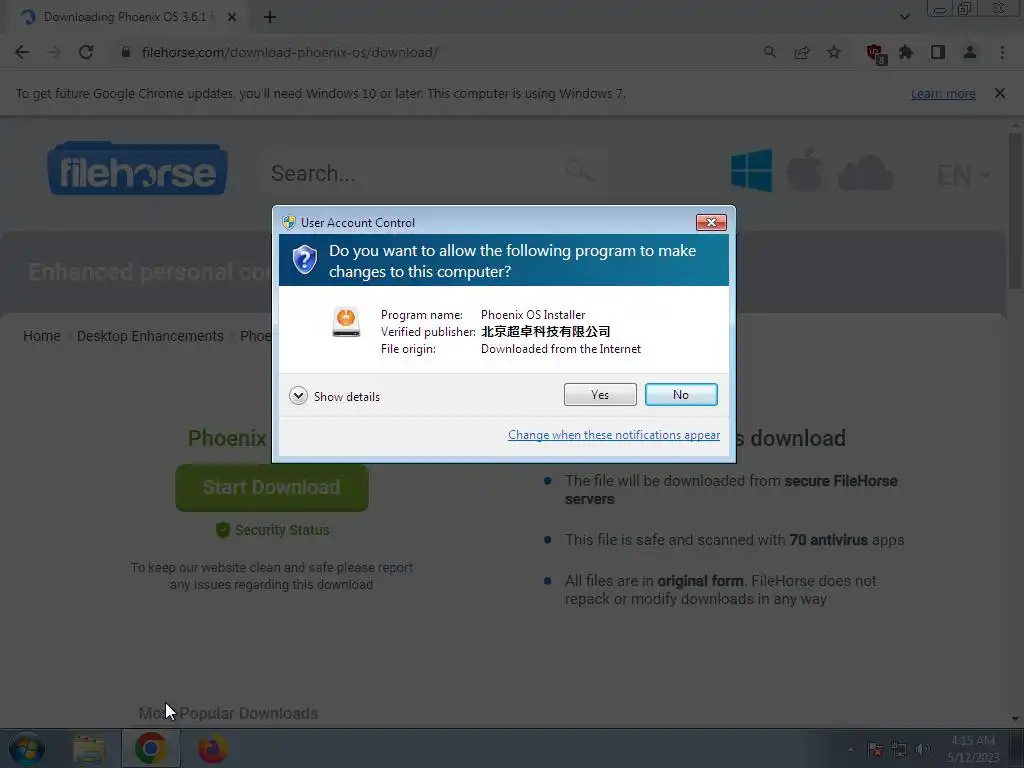
Task: Click Home breadcrumb link
Action: pyautogui.click(x=42, y=336)
